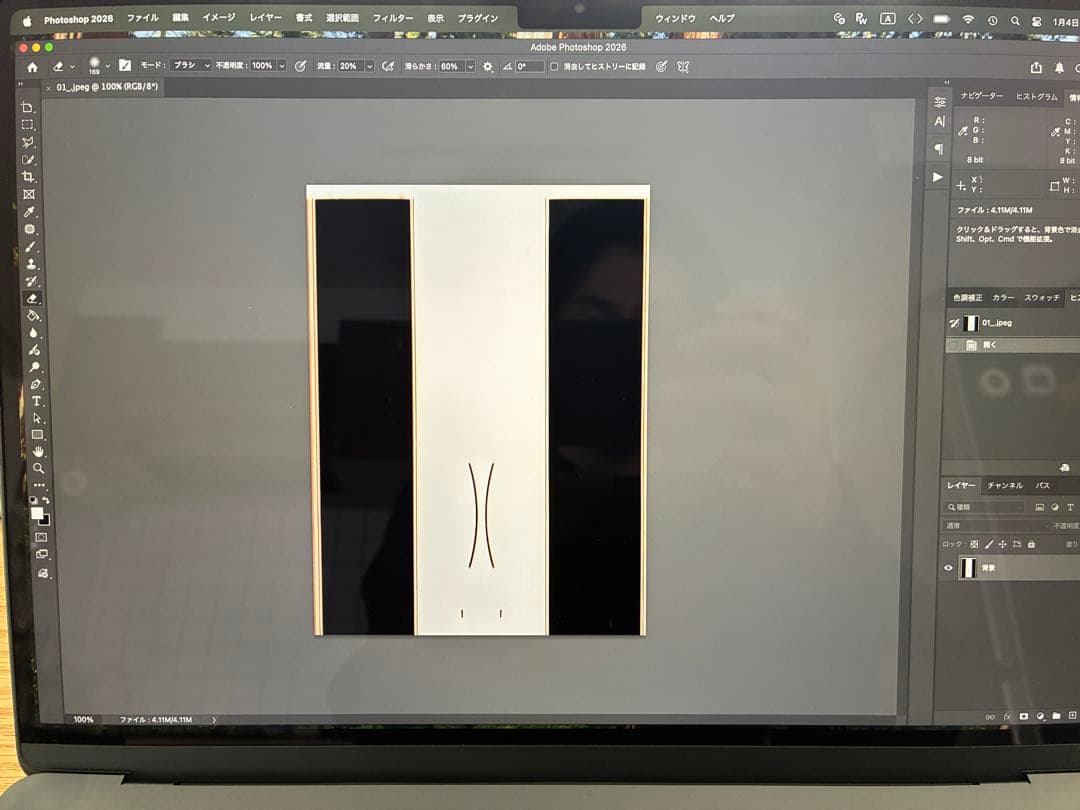
Task: Select the Rectangular Marquee tool
Action: coord(28,125)
